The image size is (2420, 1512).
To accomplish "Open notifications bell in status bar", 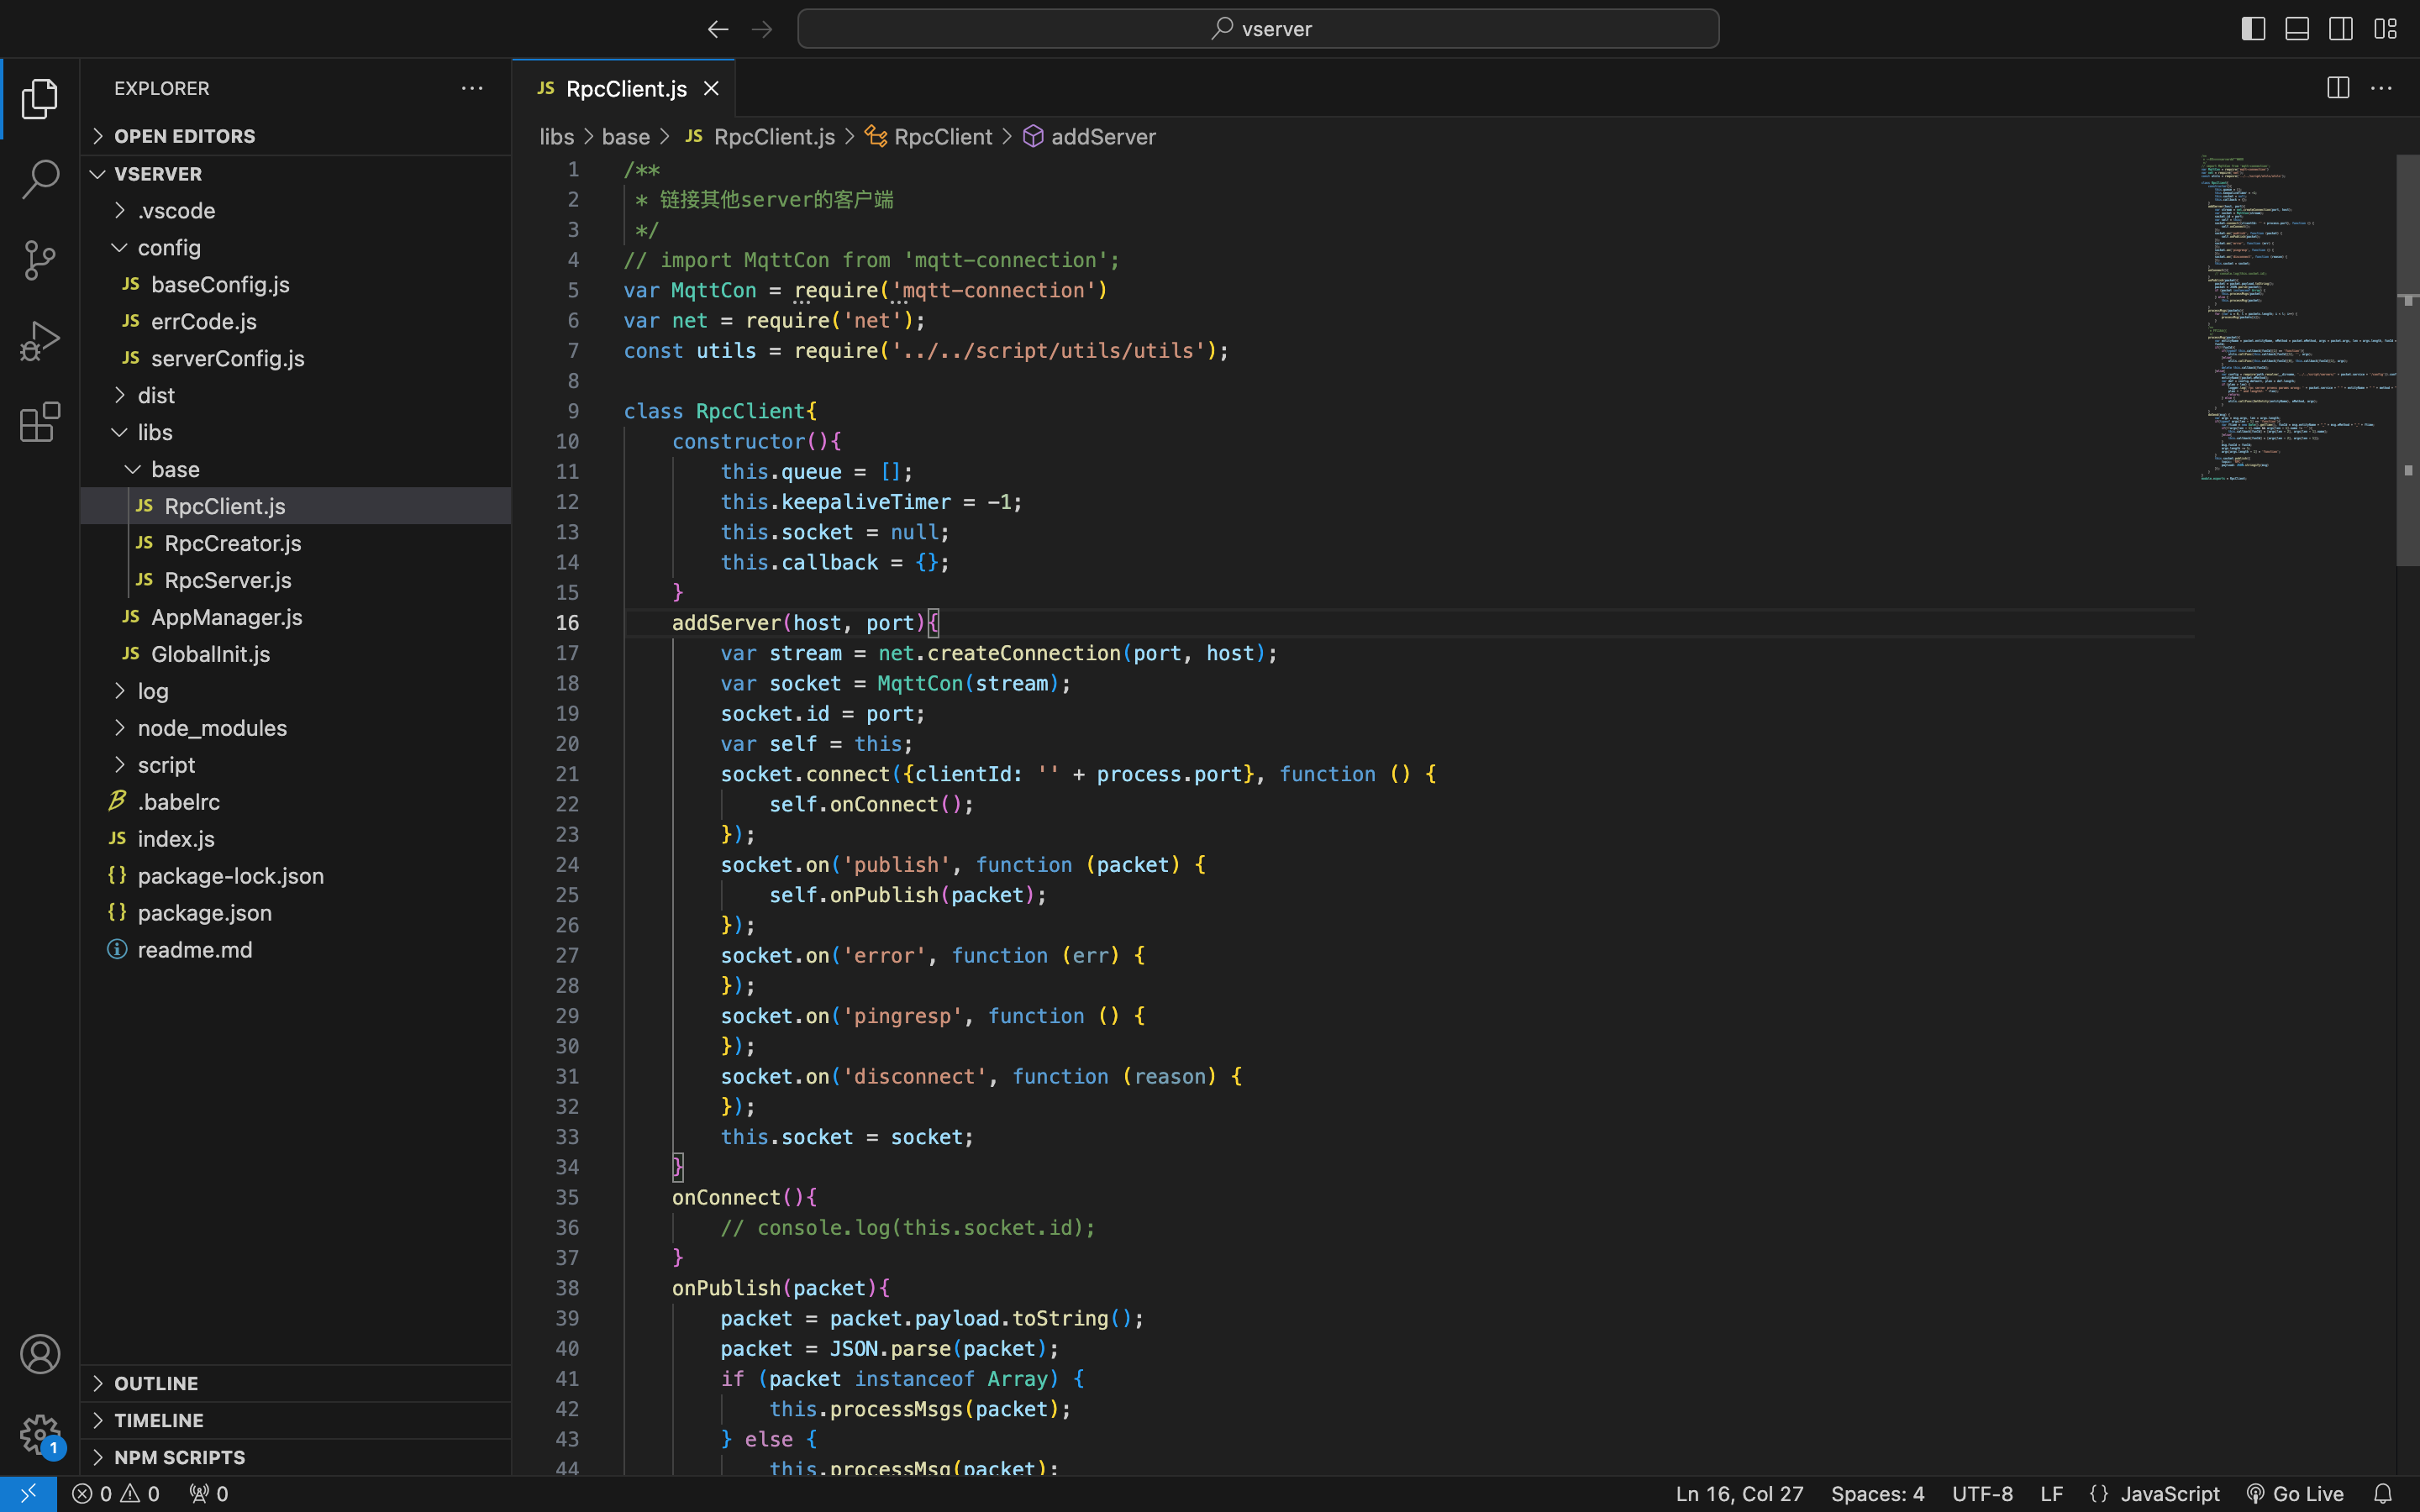I will point(2383,1494).
